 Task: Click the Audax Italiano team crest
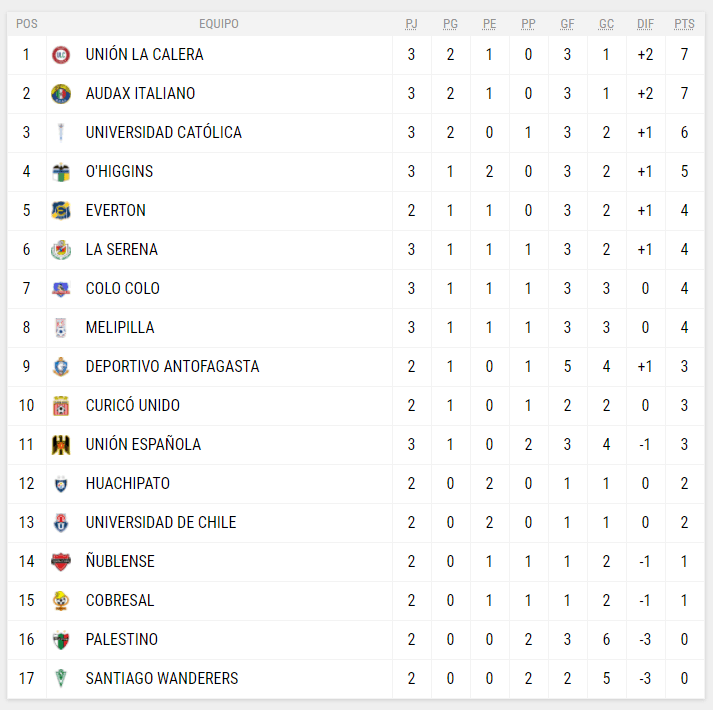pyautogui.click(x=61, y=94)
